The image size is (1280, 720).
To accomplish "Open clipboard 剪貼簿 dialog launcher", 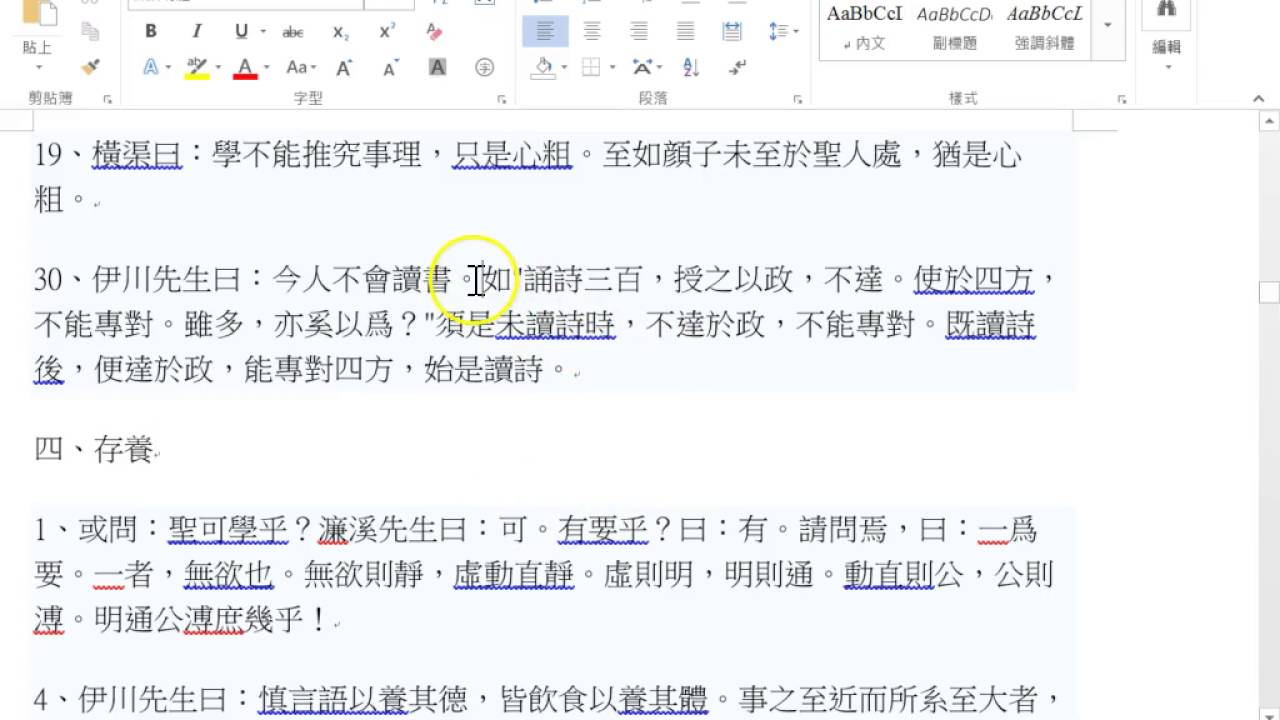I will (107, 99).
